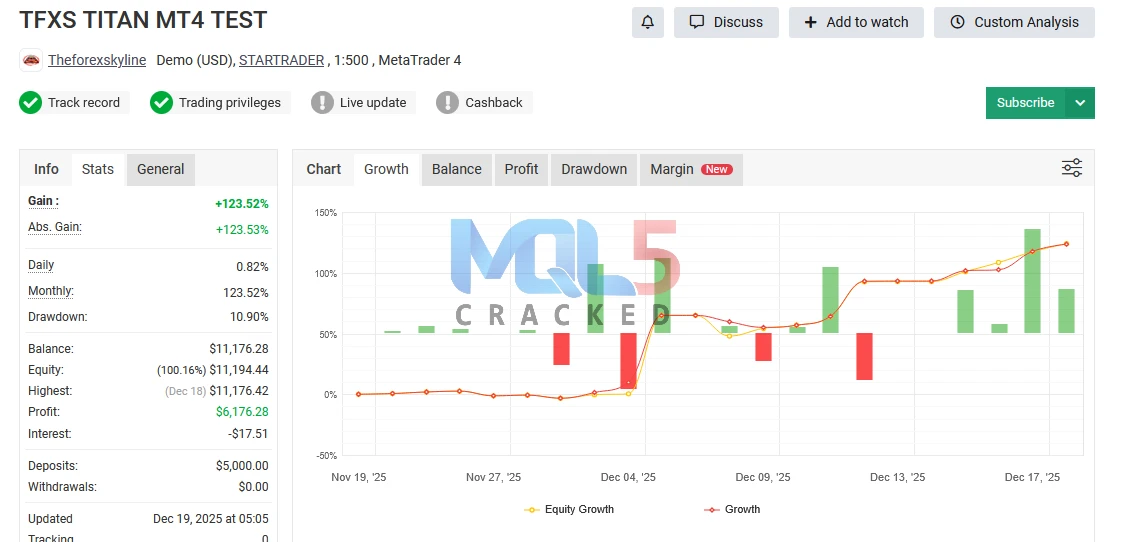Click the New badge beside Margin
Screen dimensions: 1130x542
click(x=717, y=169)
